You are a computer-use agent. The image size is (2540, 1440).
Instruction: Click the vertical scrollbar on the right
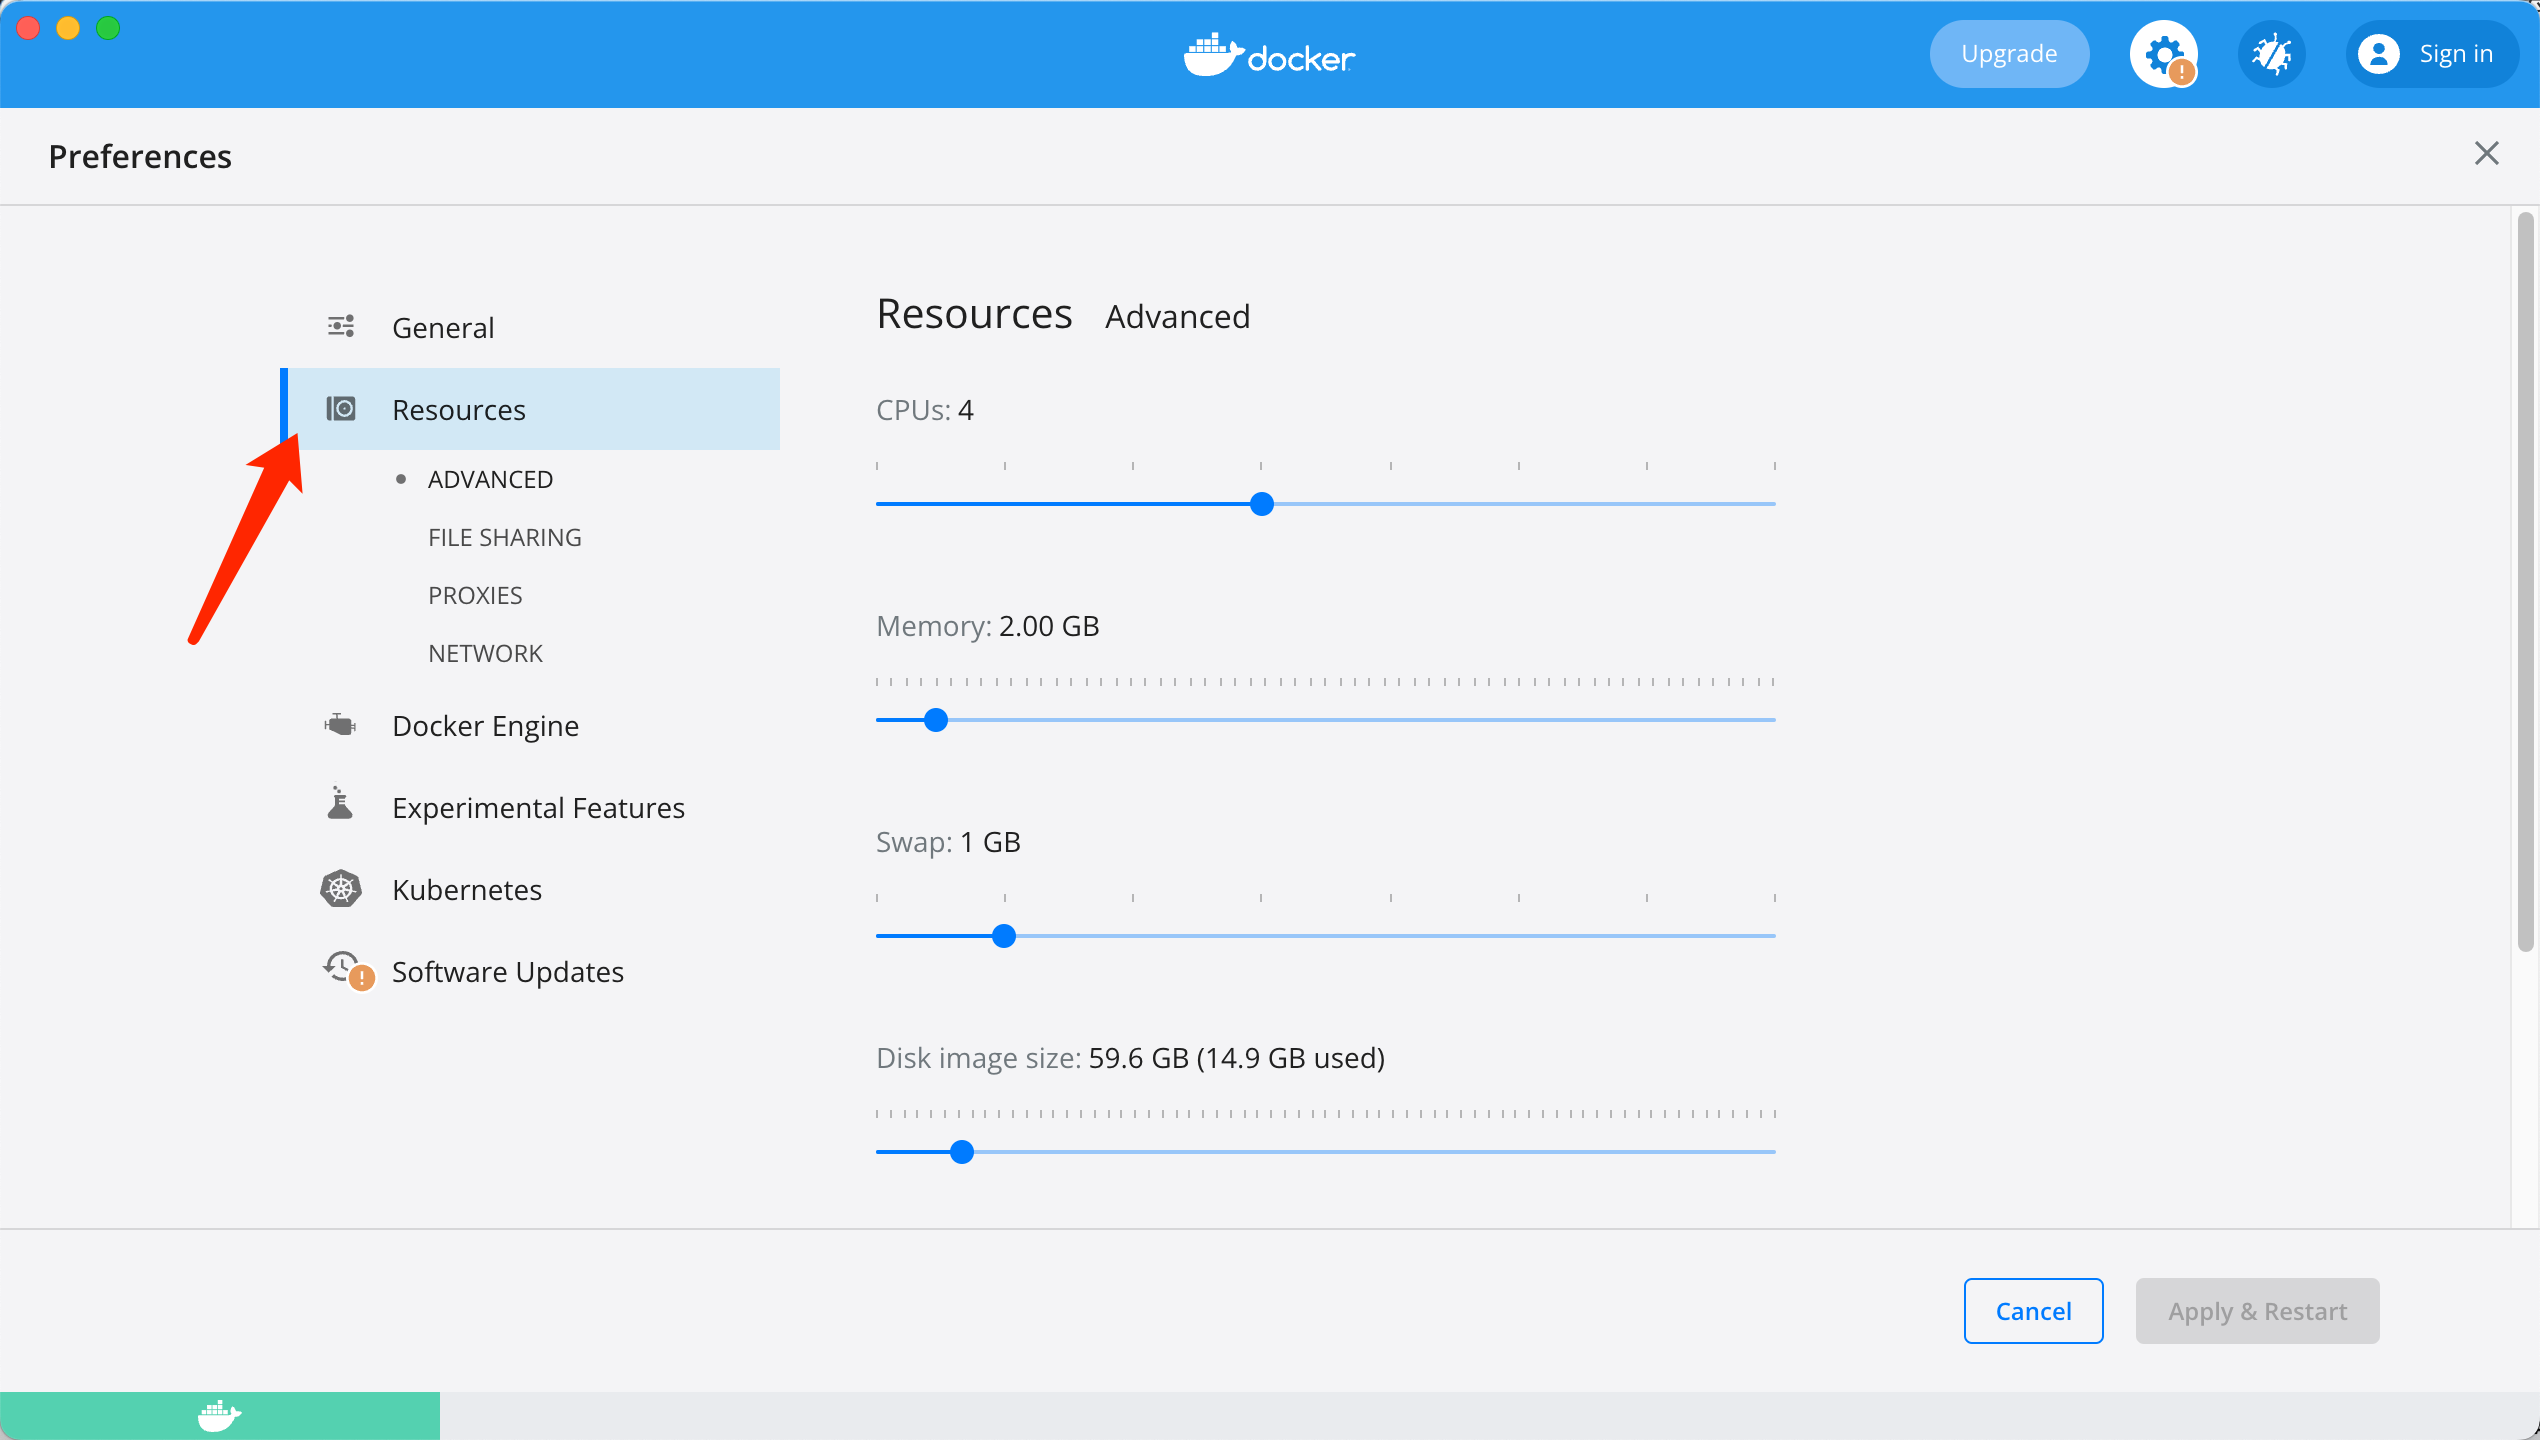point(2526,580)
